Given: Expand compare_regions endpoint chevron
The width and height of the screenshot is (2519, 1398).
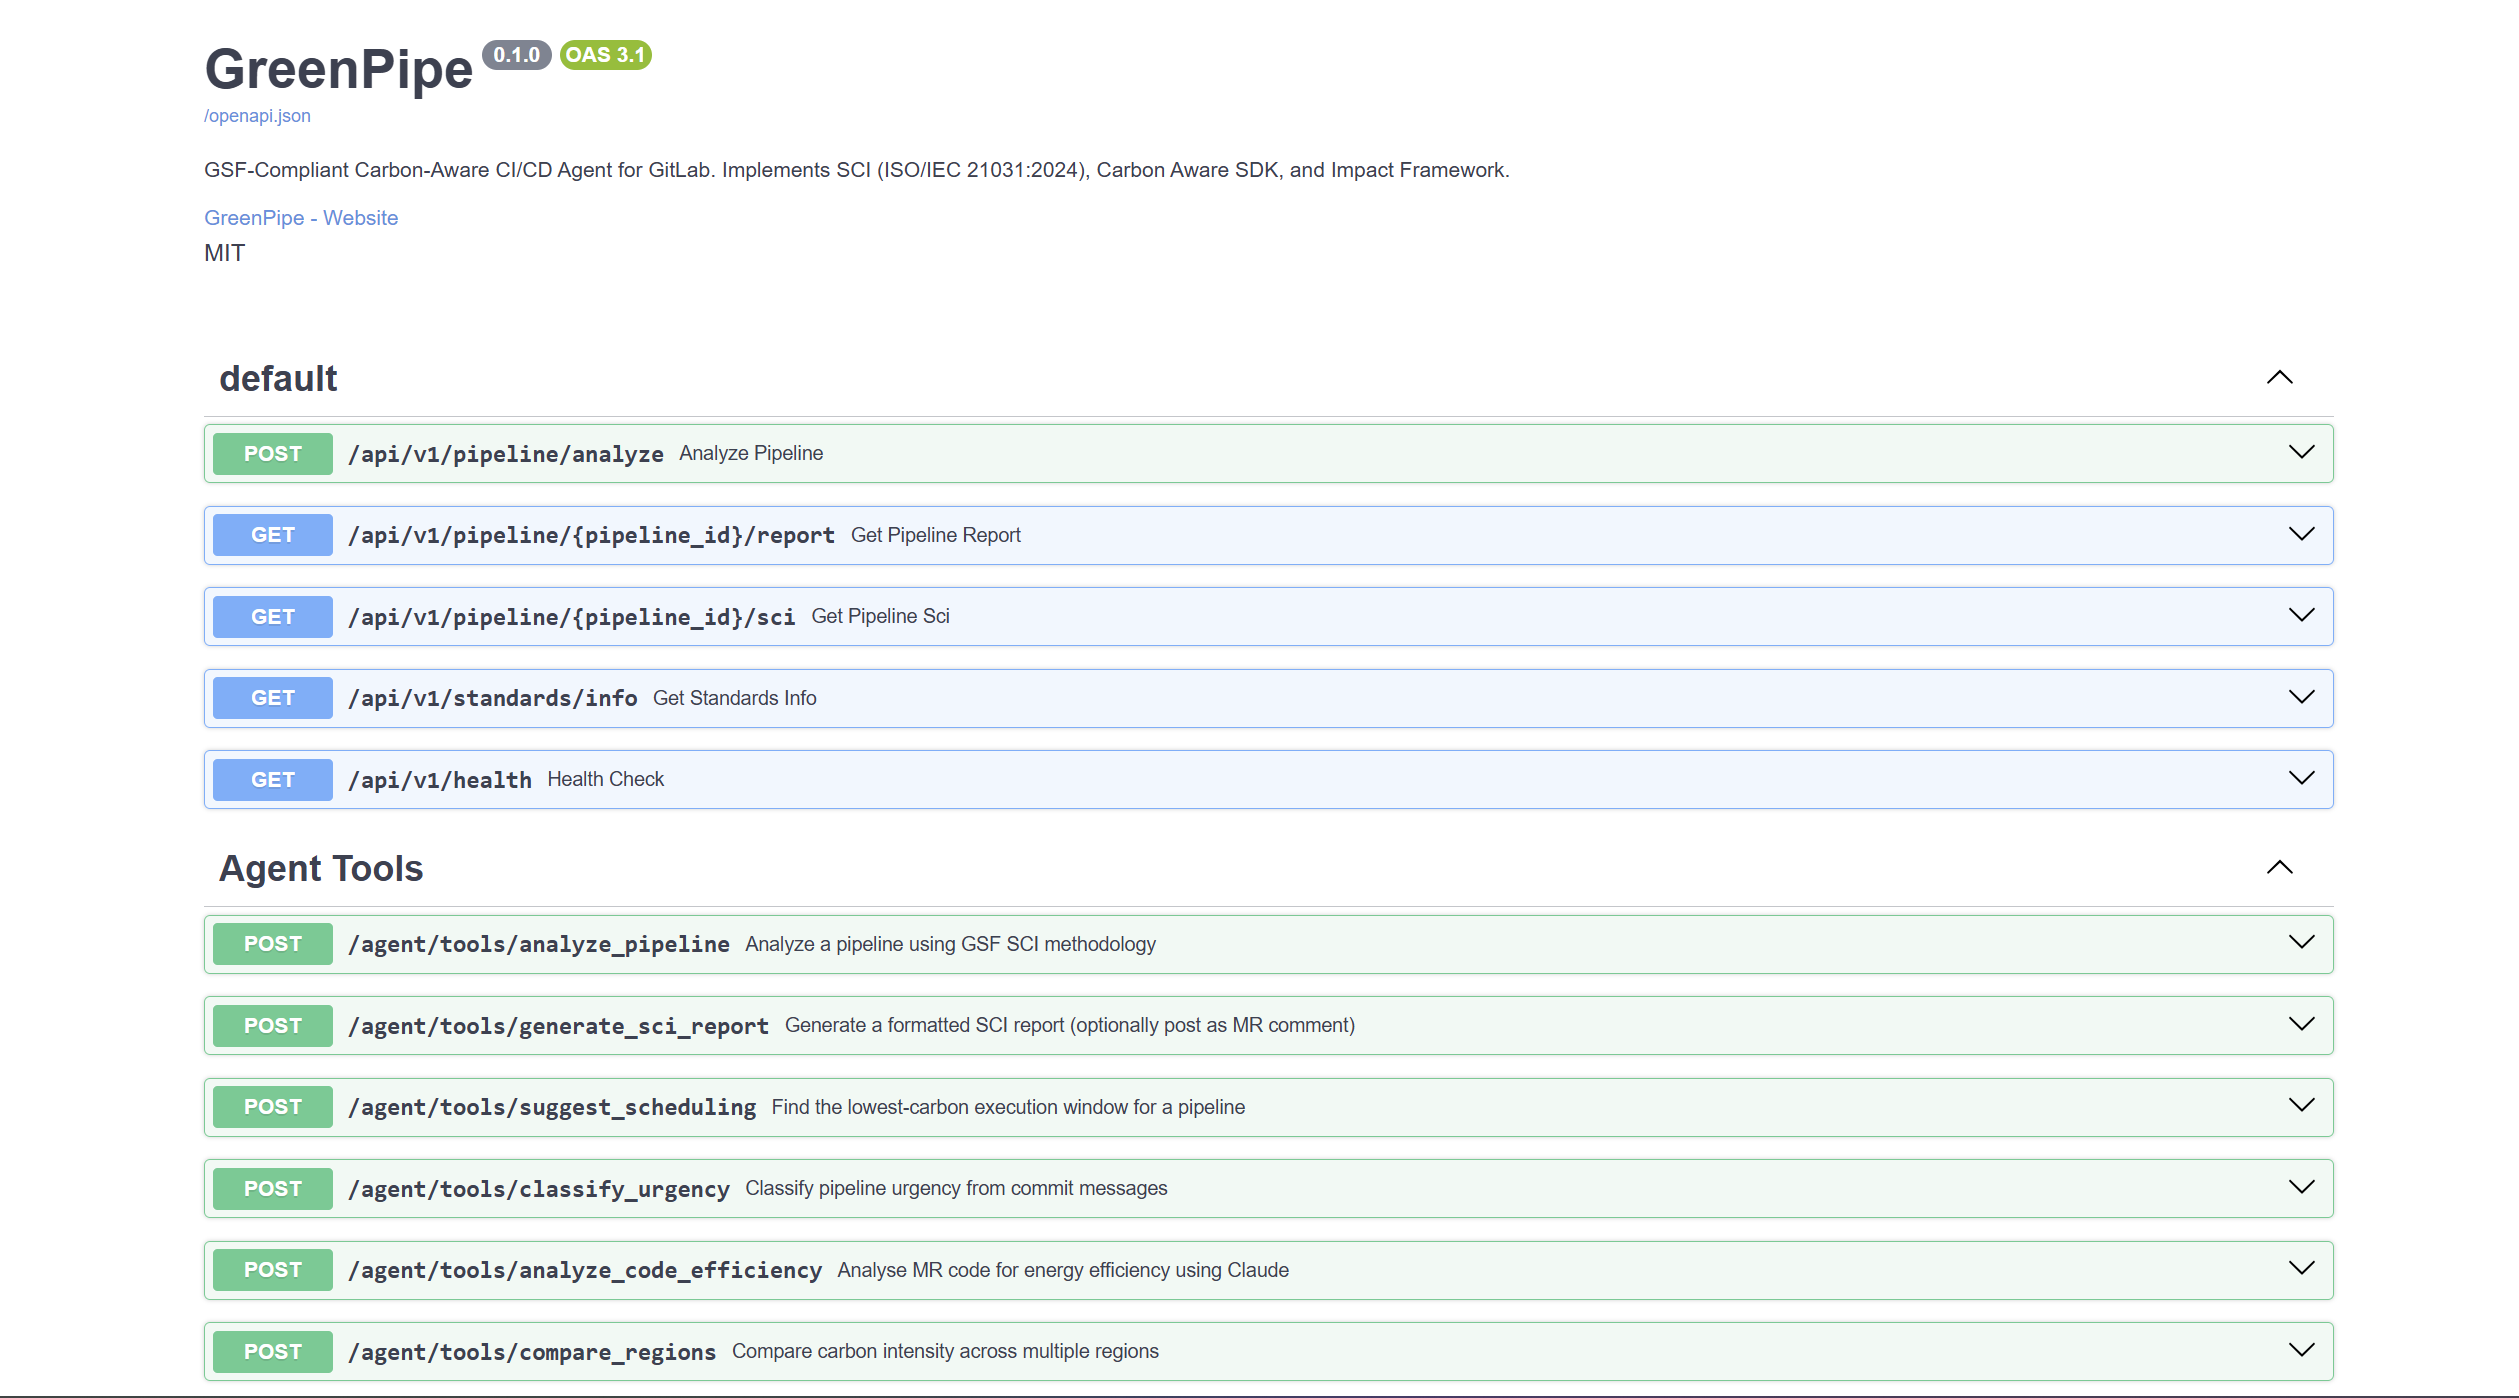Looking at the screenshot, I should [2301, 1351].
